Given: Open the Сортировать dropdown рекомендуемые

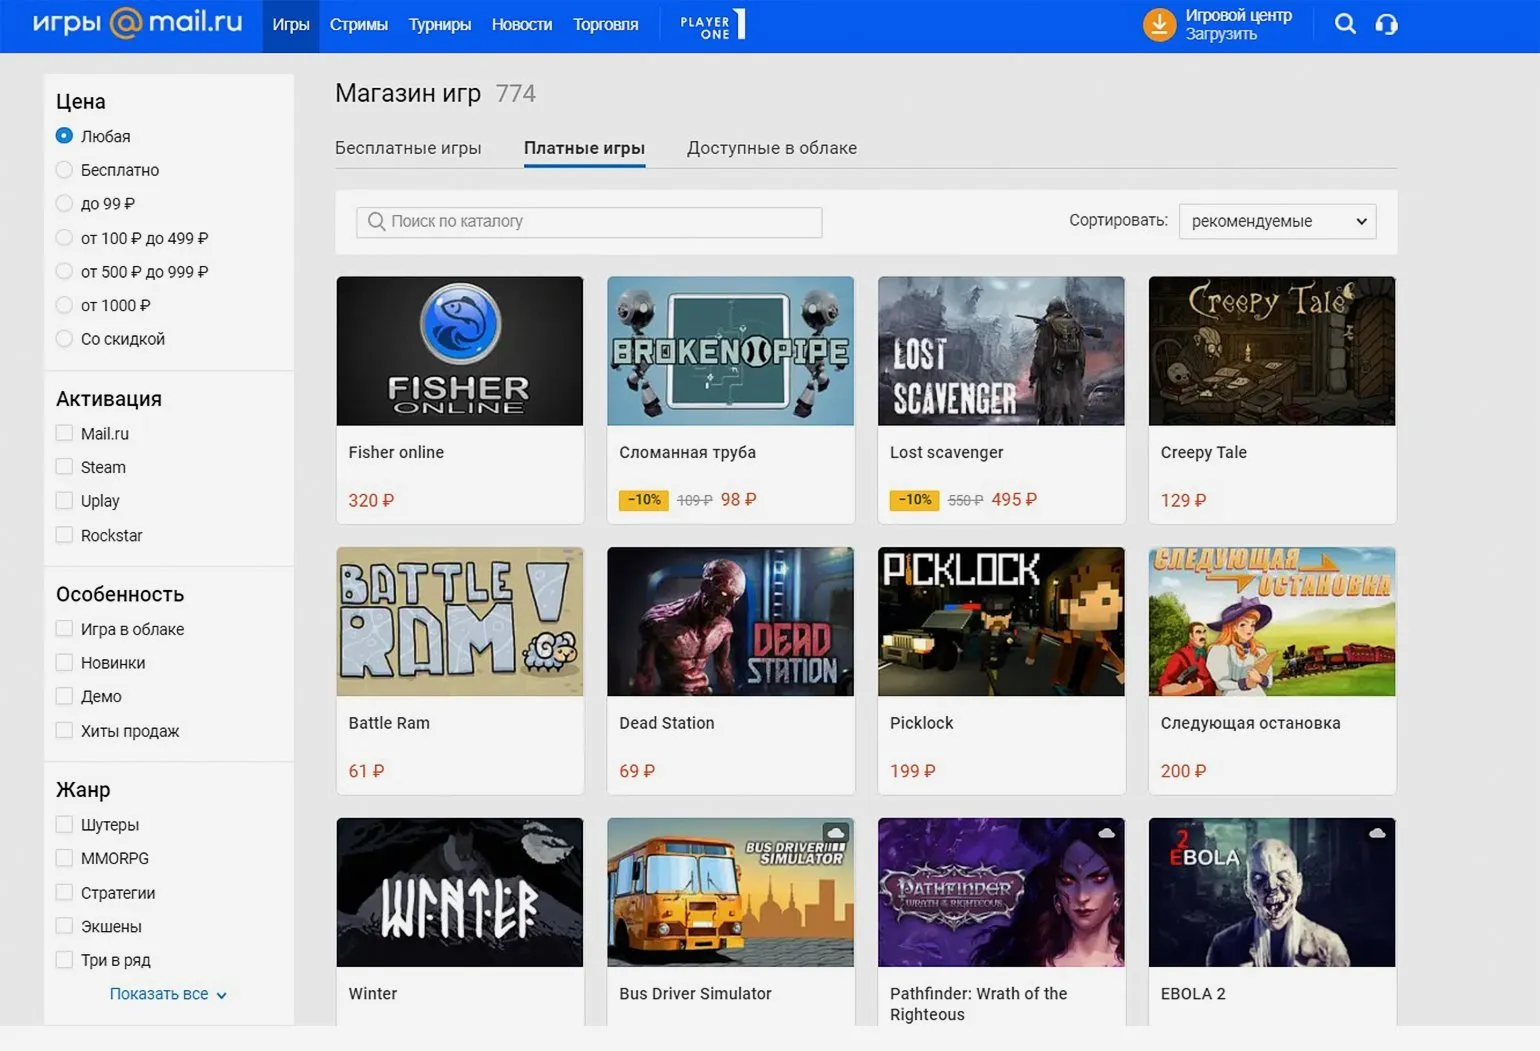Looking at the screenshot, I should (x=1277, y=221).
